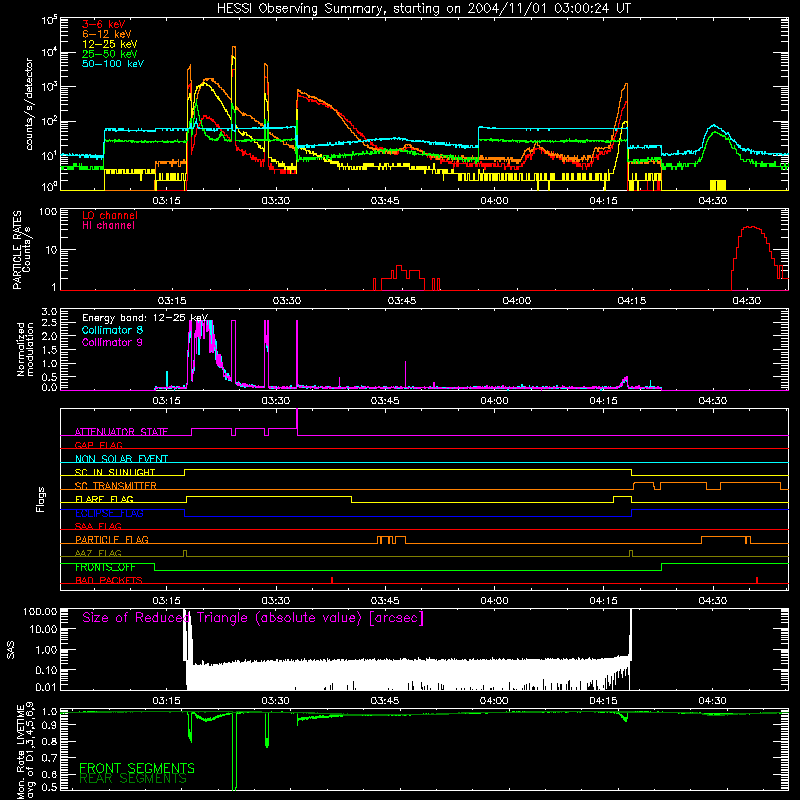
Task: Click the SAS axis label
Action: point(10,650)
